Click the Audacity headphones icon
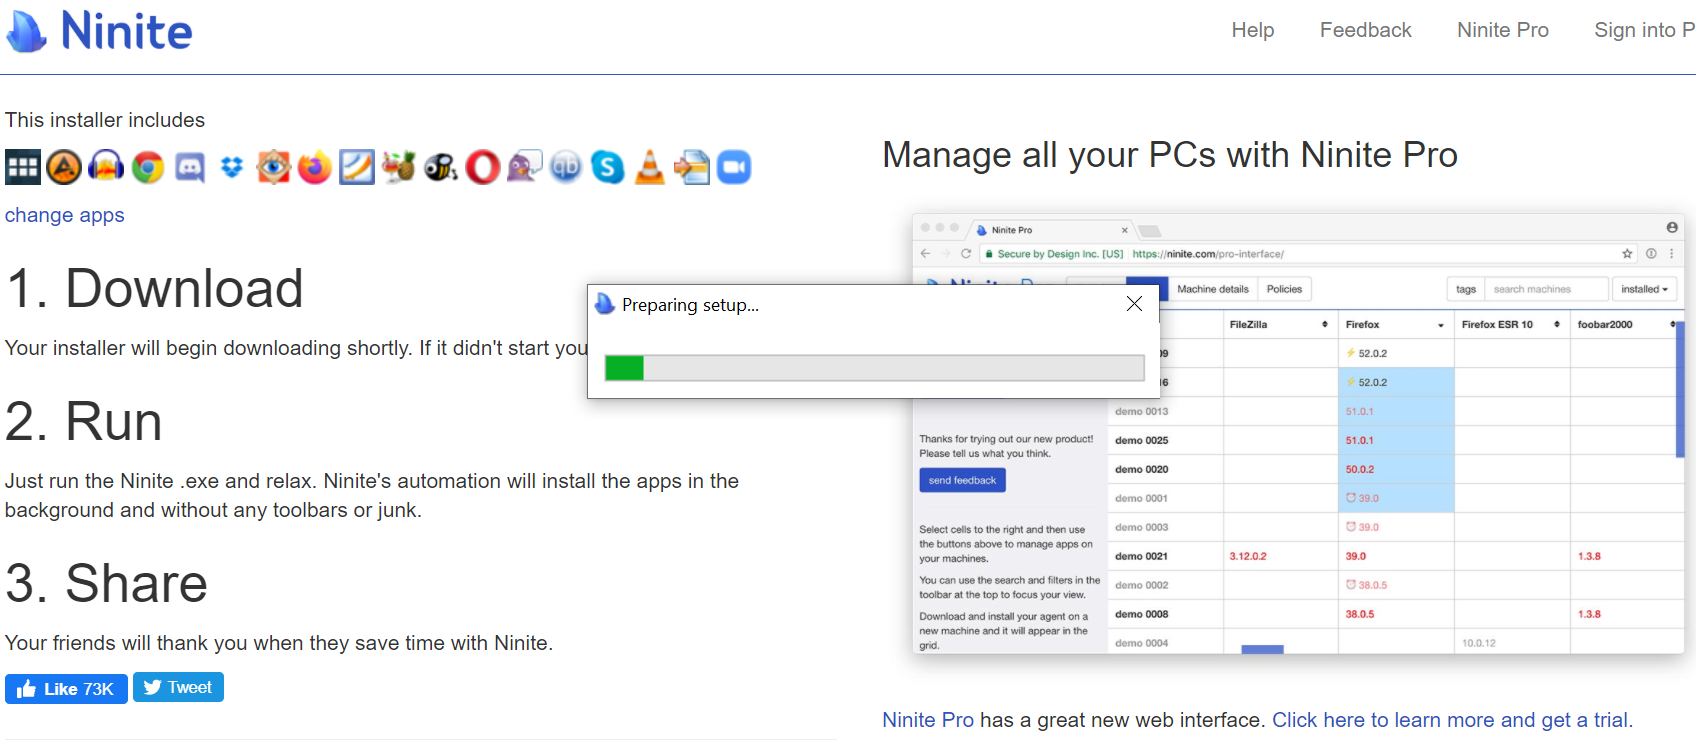The width and height of the screenshot is (1696, 744). tap(106, 167)
